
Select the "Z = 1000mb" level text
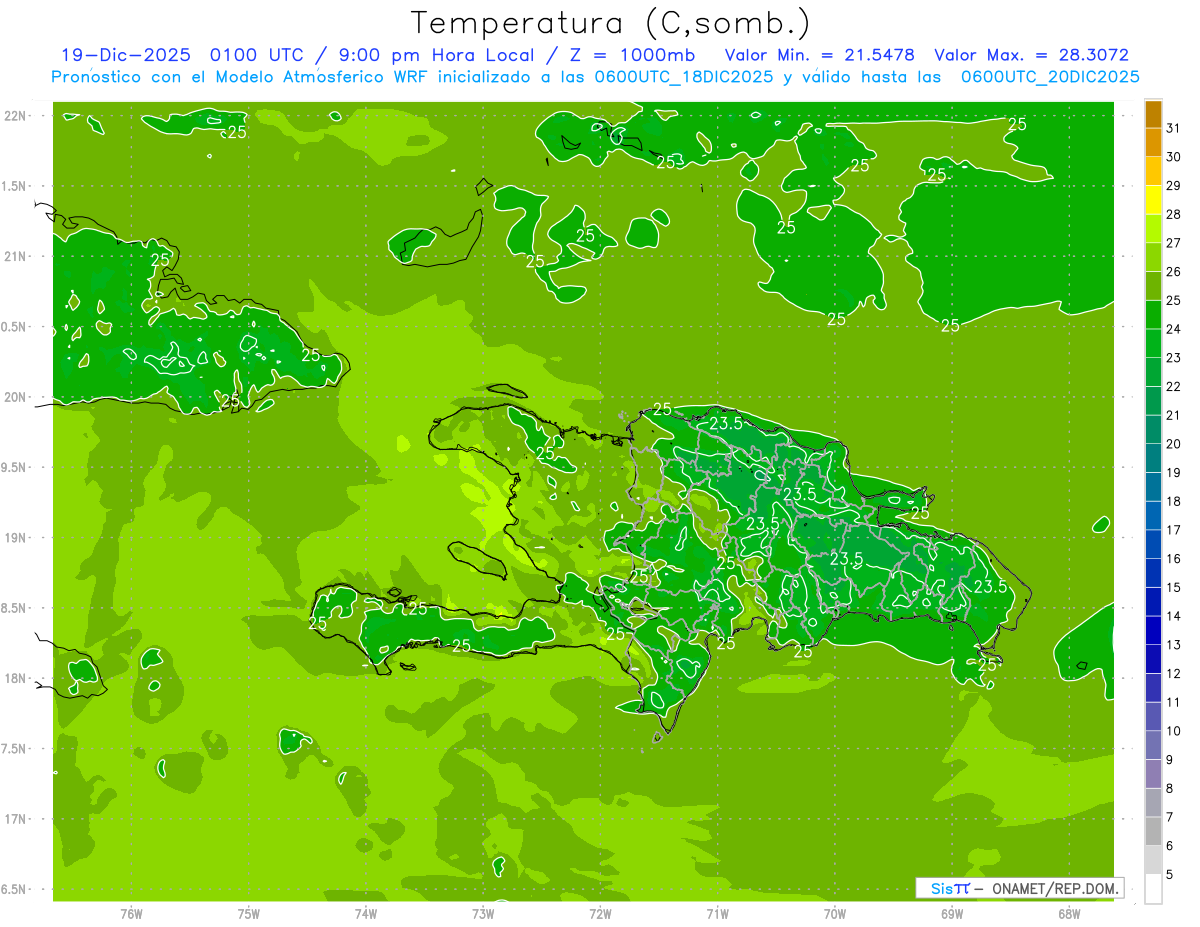(630, 55)
